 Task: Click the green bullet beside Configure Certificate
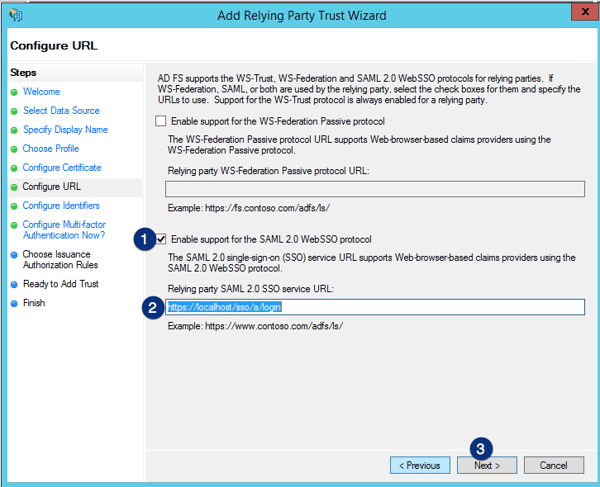tap(14, 168)
